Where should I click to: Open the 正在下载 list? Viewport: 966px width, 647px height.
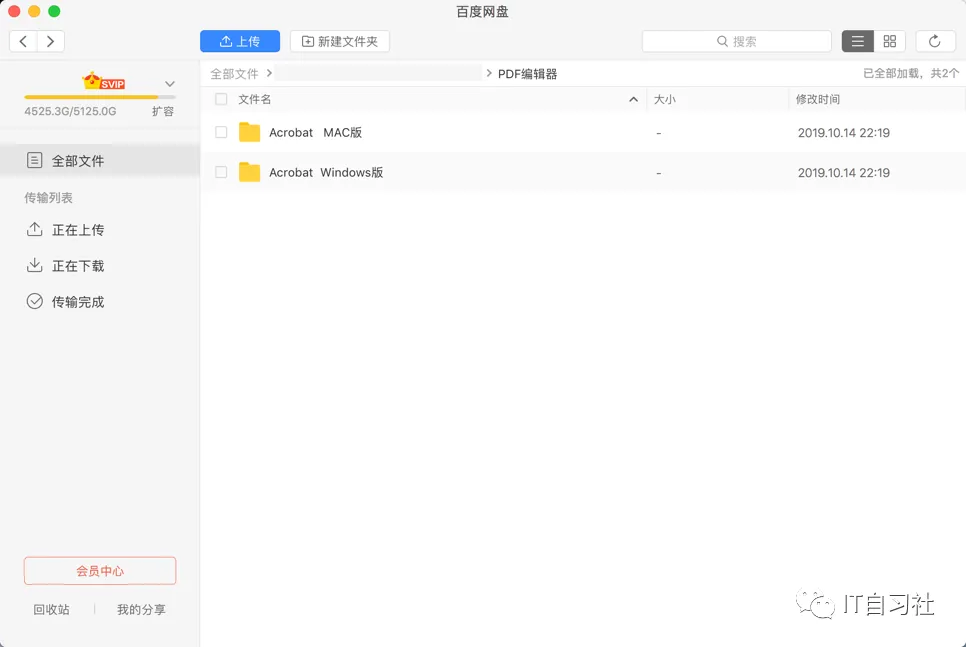pos(78,266)
